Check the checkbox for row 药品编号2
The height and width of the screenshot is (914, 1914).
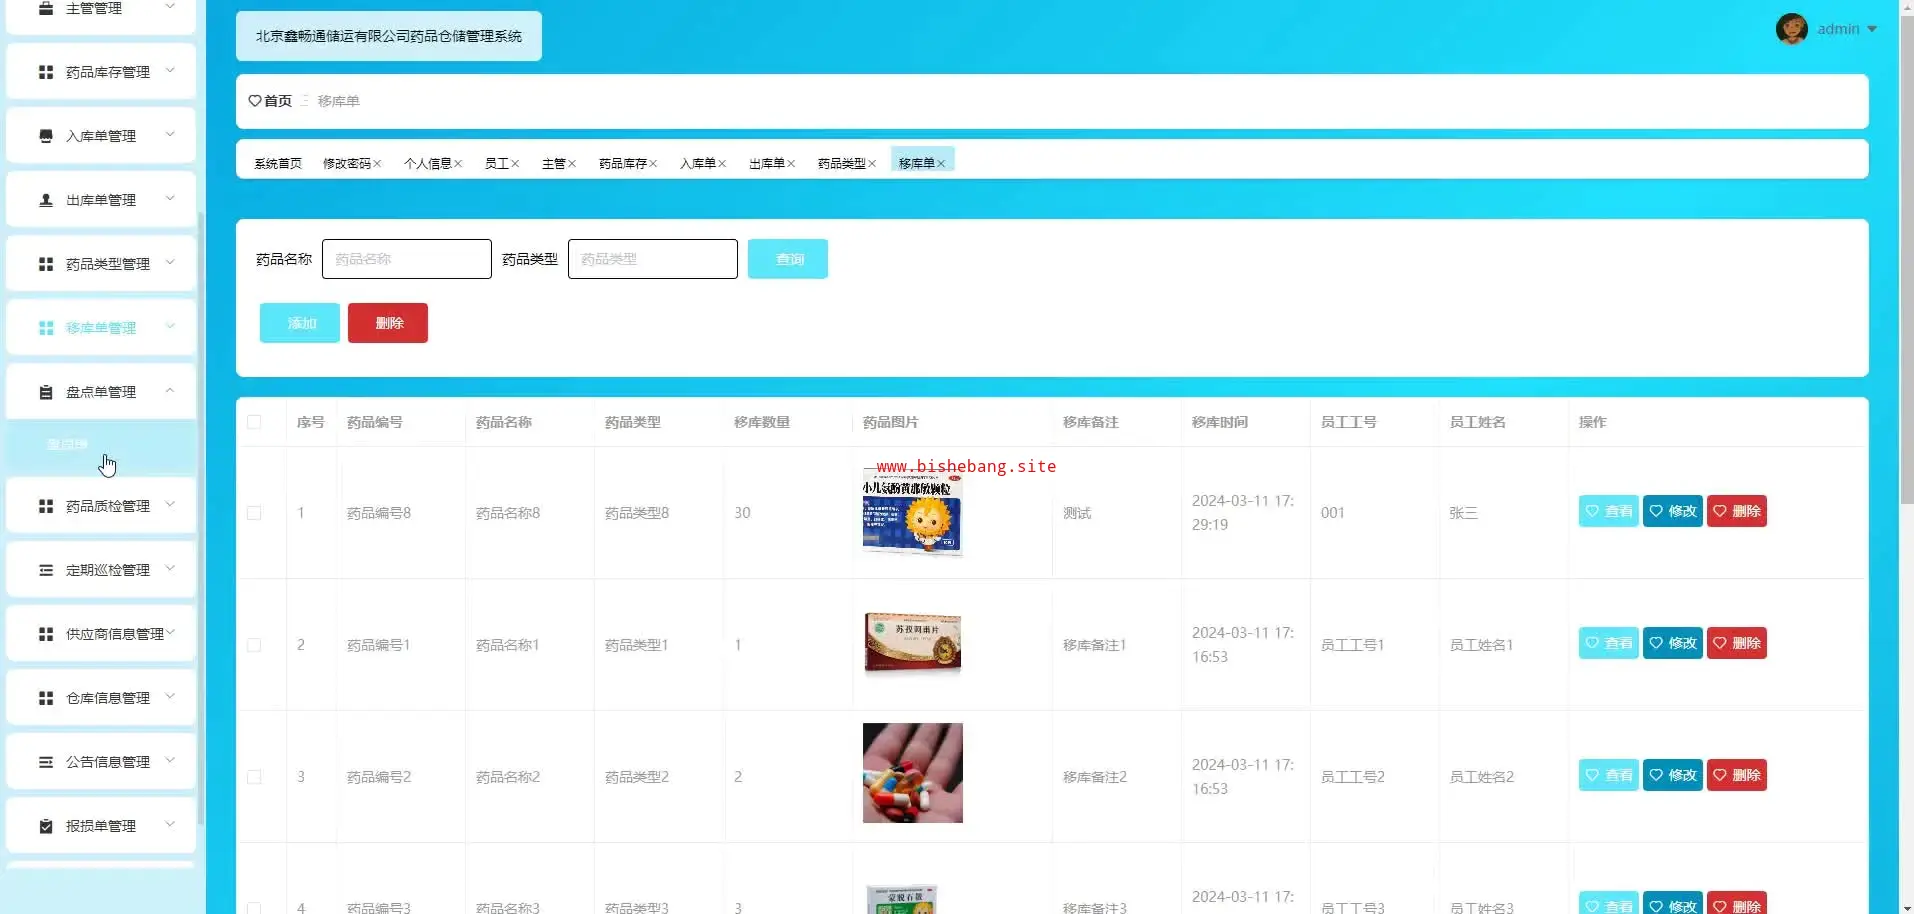(x=254, y=777)
